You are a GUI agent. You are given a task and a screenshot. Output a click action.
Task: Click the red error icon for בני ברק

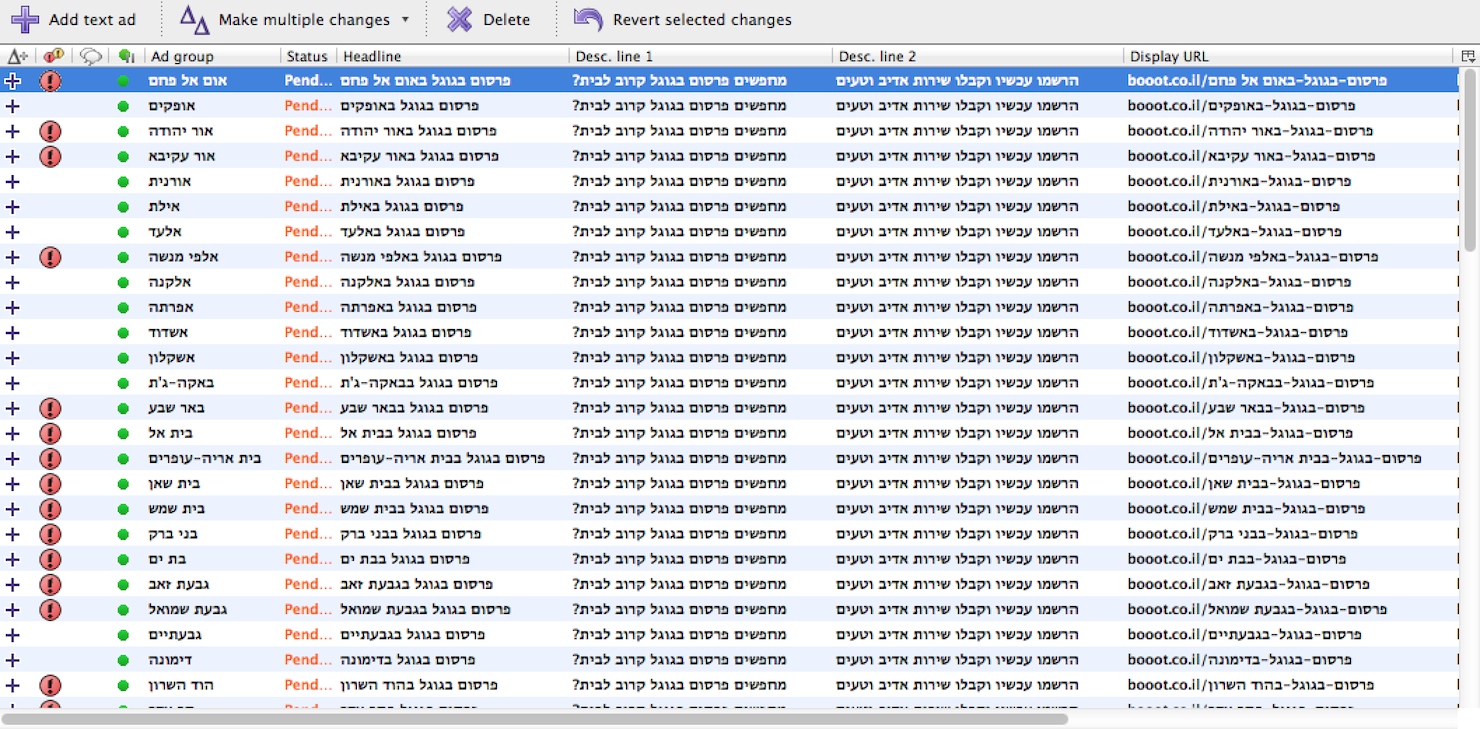50,534
